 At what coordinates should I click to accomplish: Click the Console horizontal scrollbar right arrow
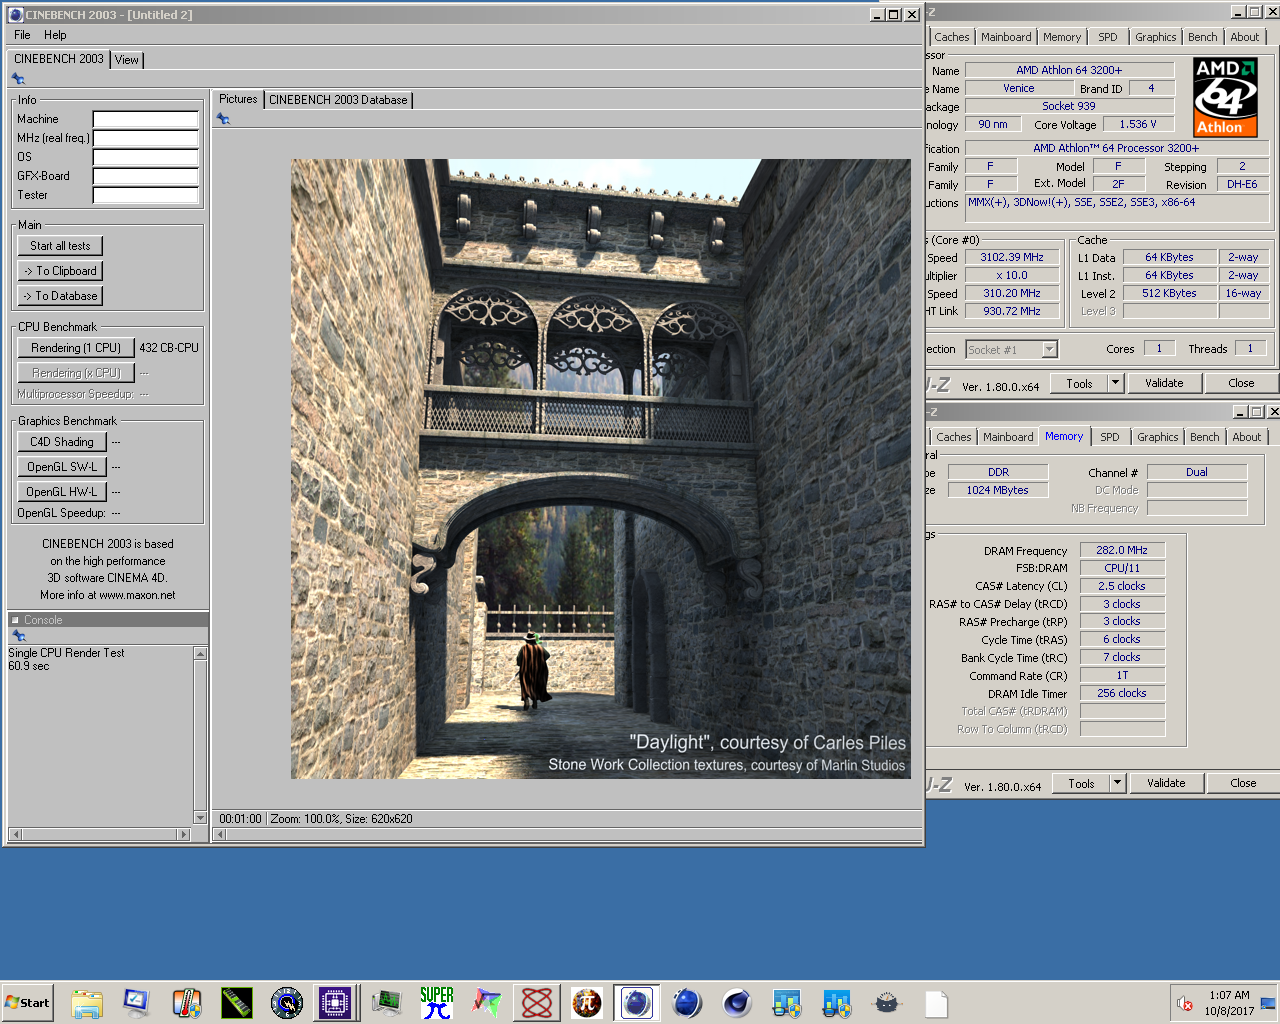(x=183, y=834)
